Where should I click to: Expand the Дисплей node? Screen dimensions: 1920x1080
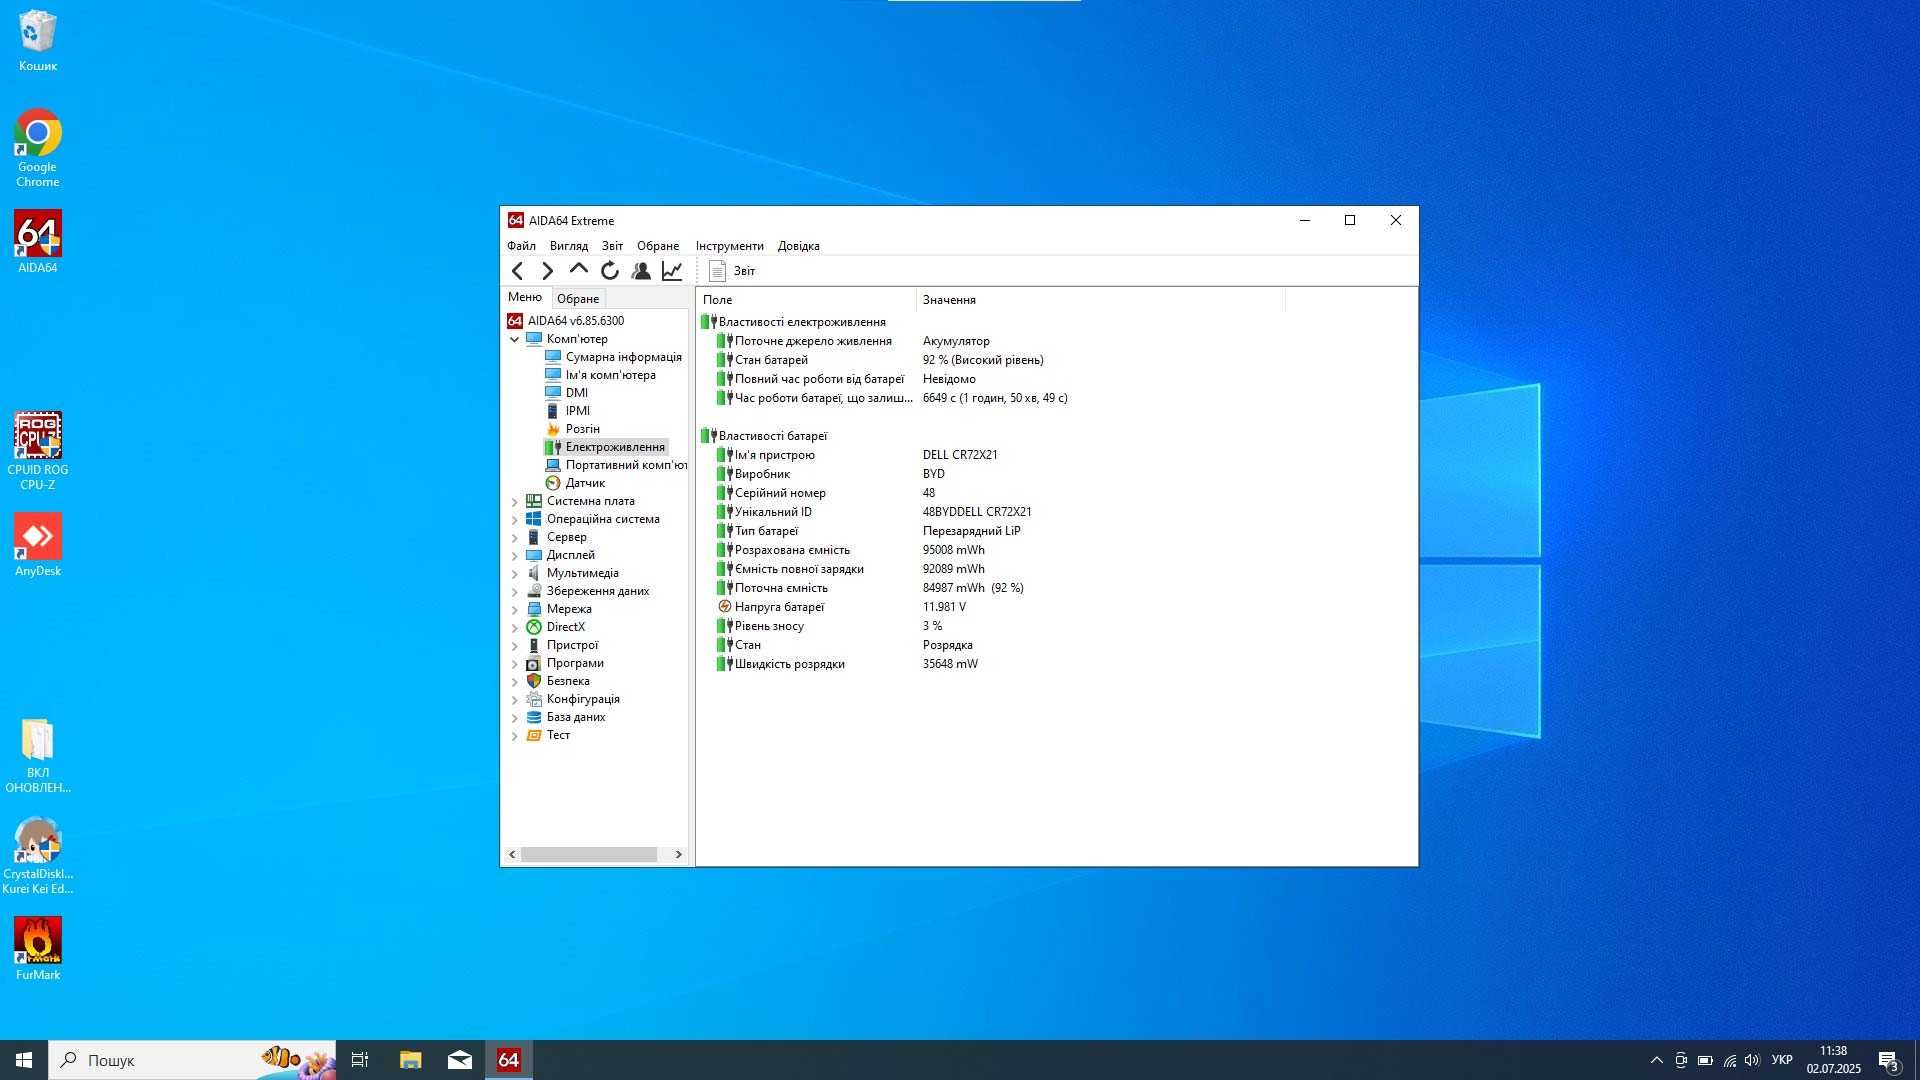click(515, 555)
